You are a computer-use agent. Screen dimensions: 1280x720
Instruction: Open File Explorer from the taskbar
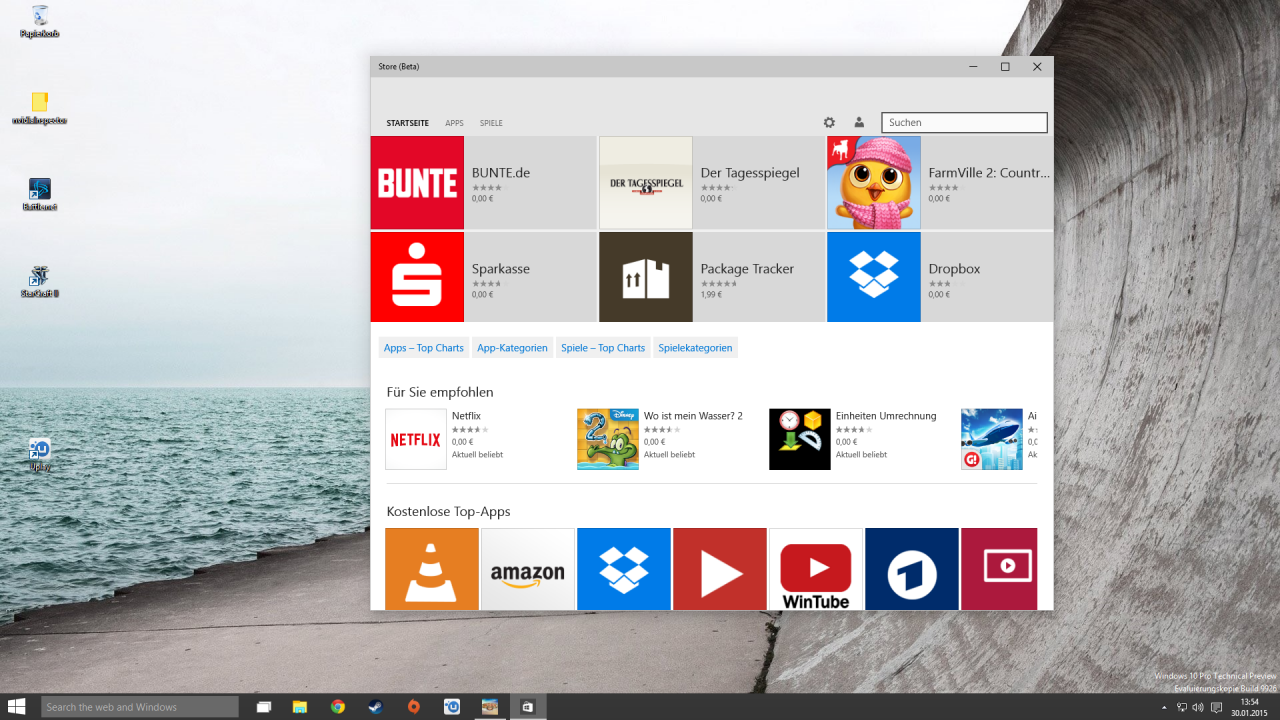tap(299, 707)
